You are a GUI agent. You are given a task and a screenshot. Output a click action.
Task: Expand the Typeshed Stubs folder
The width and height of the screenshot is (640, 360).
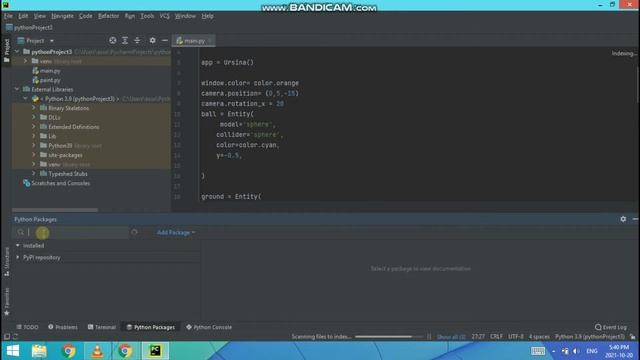tap(34, 174)
